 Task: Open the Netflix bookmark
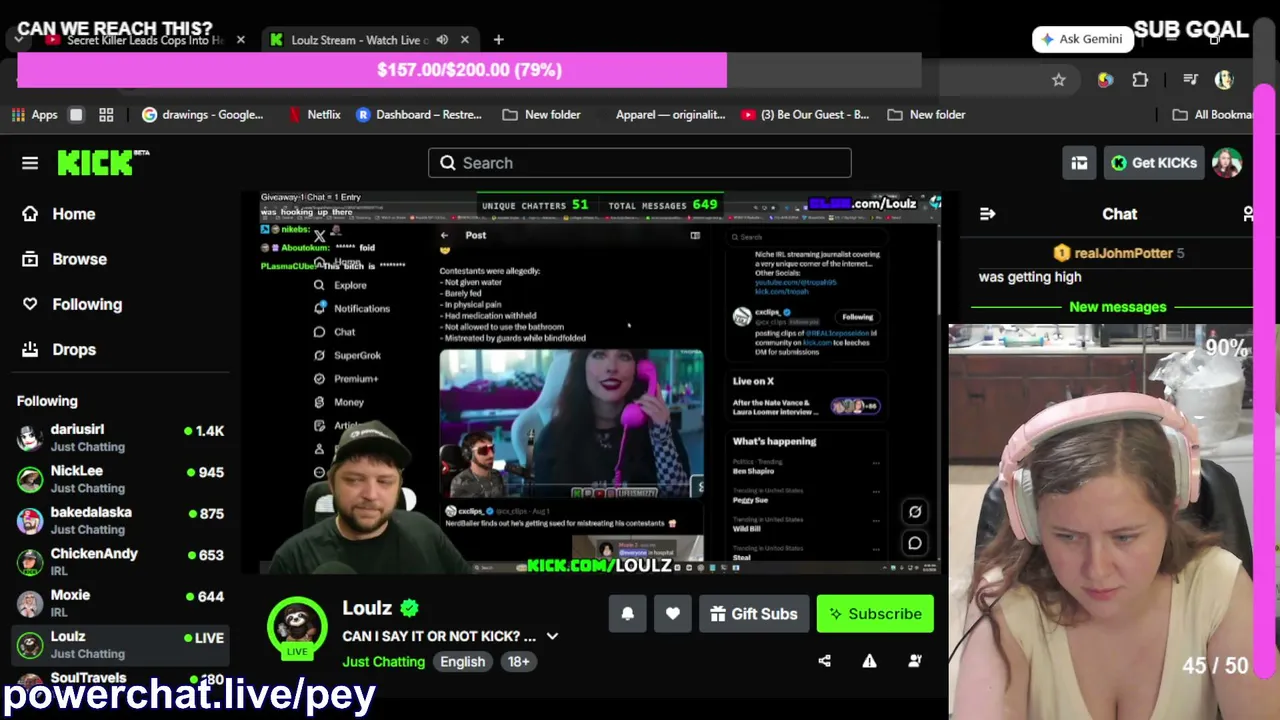pos(314,115)
